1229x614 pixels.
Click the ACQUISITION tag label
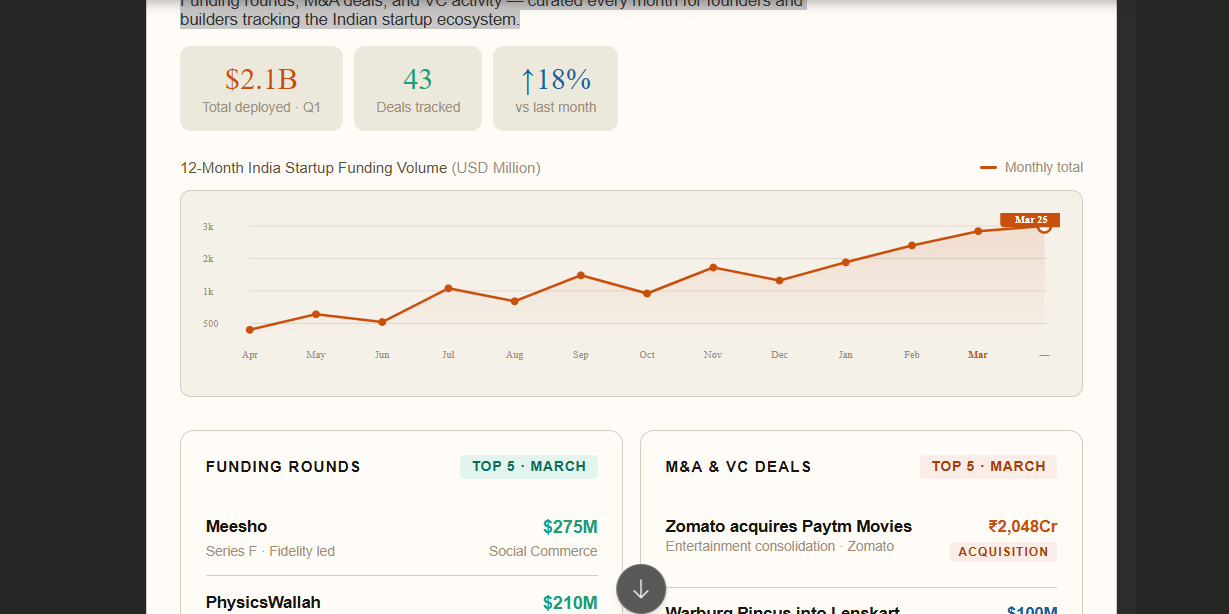click(1003, 552)
